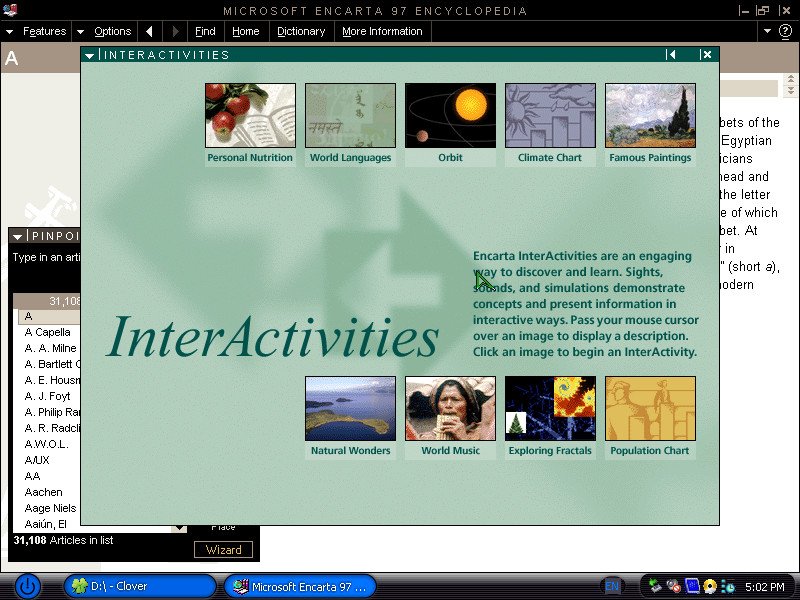Open the InterActivities panel dropdown arrow
The width and height of the screenshot is (800, 600).
[x=90, y=55]
